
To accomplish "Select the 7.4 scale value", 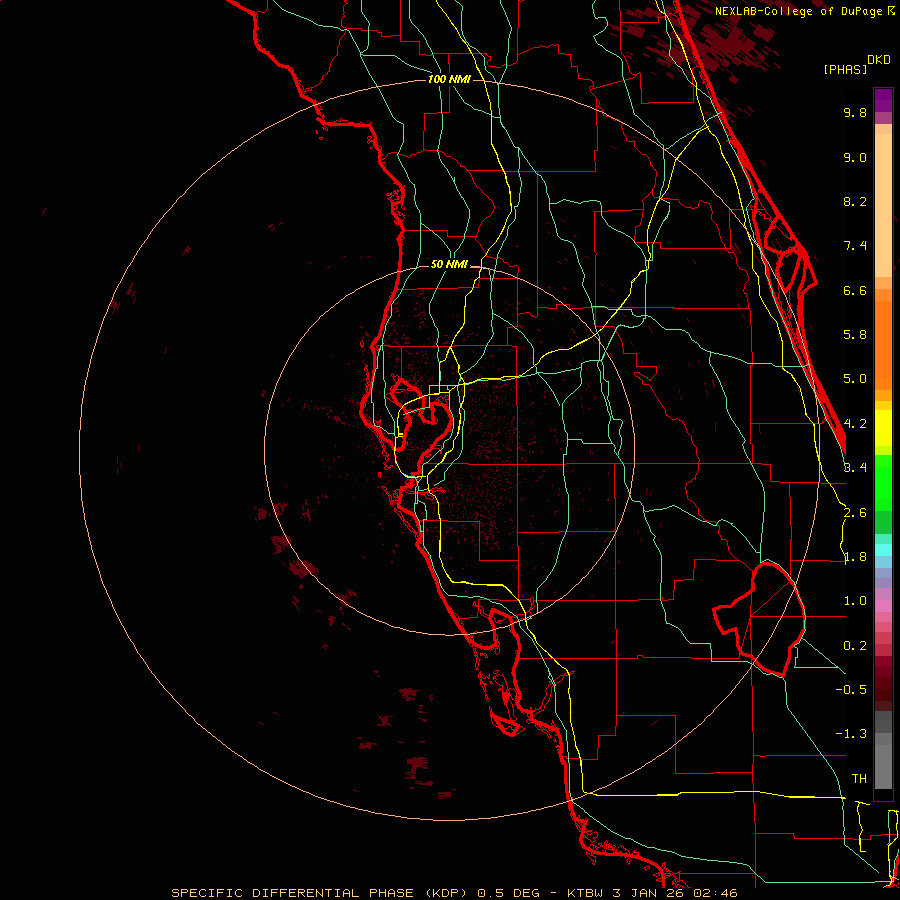I will [855, 246].
